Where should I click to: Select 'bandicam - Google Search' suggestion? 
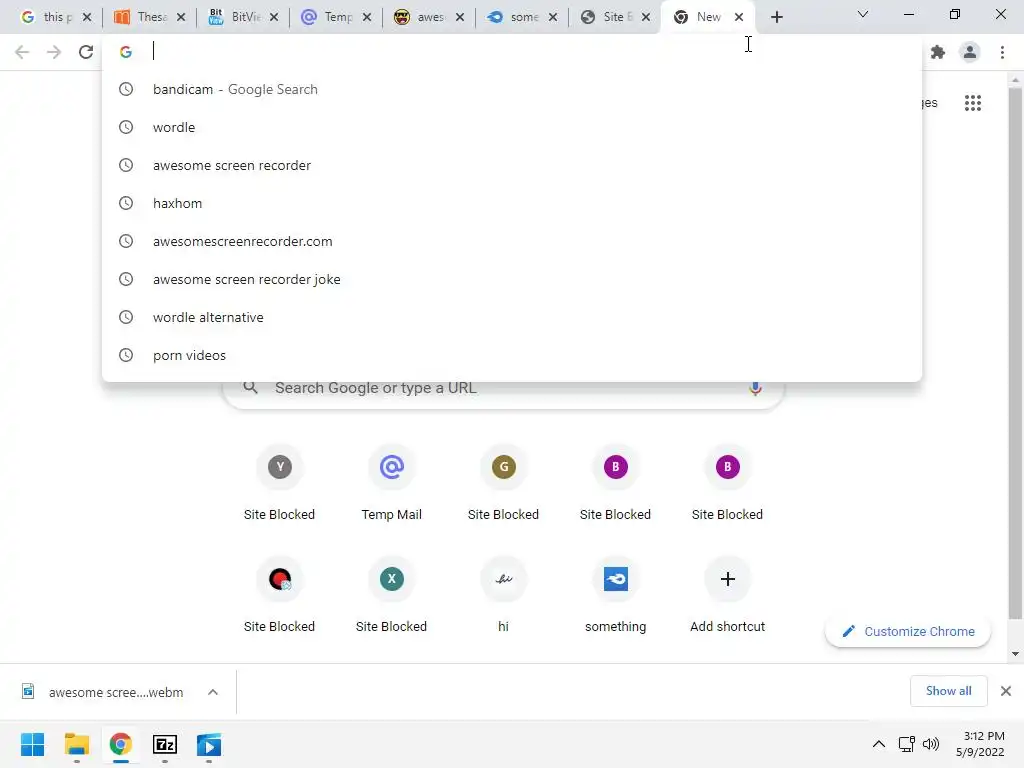512,89
